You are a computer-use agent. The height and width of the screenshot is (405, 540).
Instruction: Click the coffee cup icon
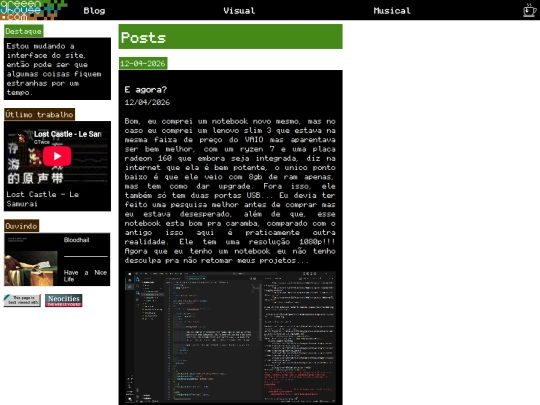pyautogui.click(x=530, y=10)
